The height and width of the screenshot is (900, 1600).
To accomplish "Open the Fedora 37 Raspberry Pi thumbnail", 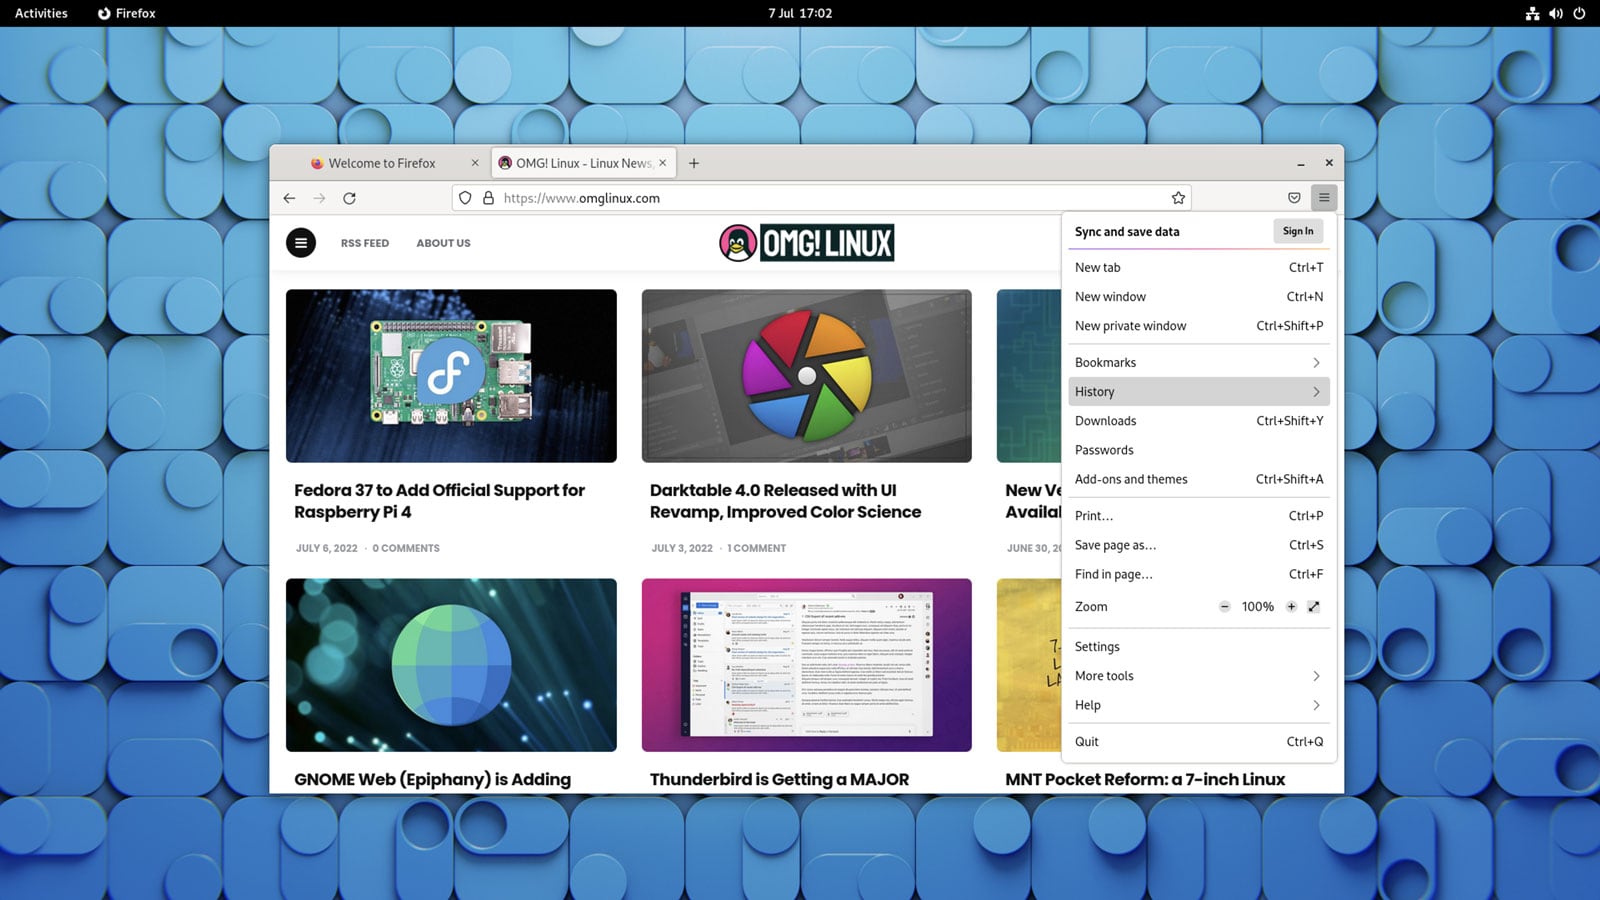I will (451, 376).
